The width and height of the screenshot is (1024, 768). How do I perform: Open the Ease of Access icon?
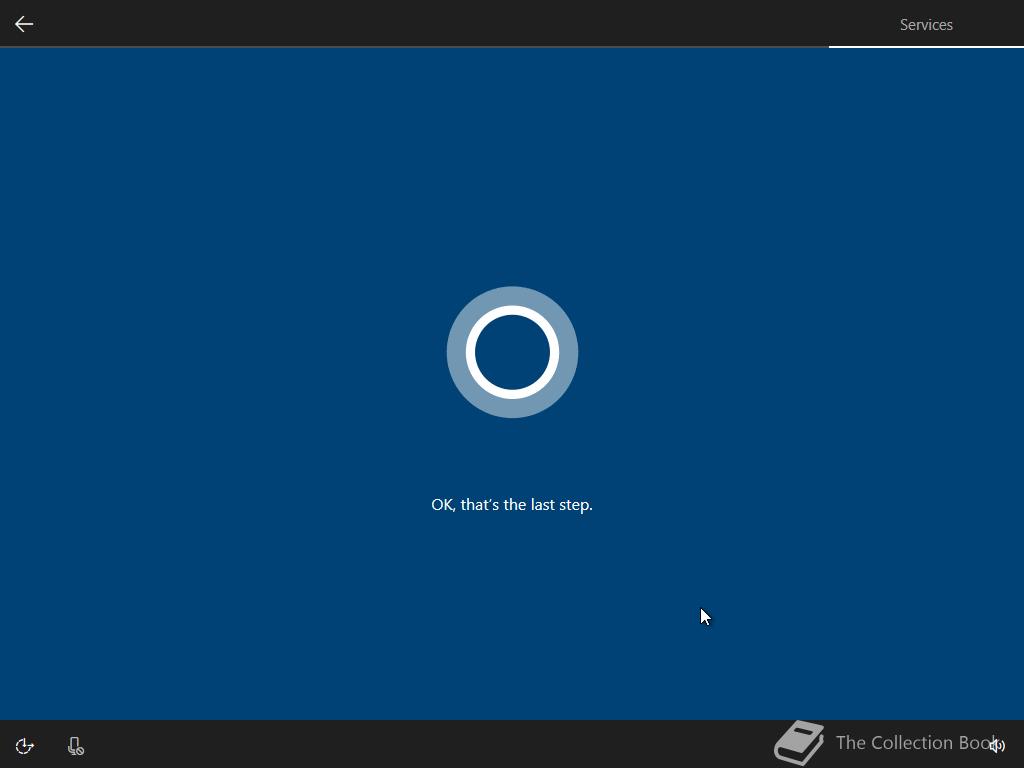click(24, 746)
